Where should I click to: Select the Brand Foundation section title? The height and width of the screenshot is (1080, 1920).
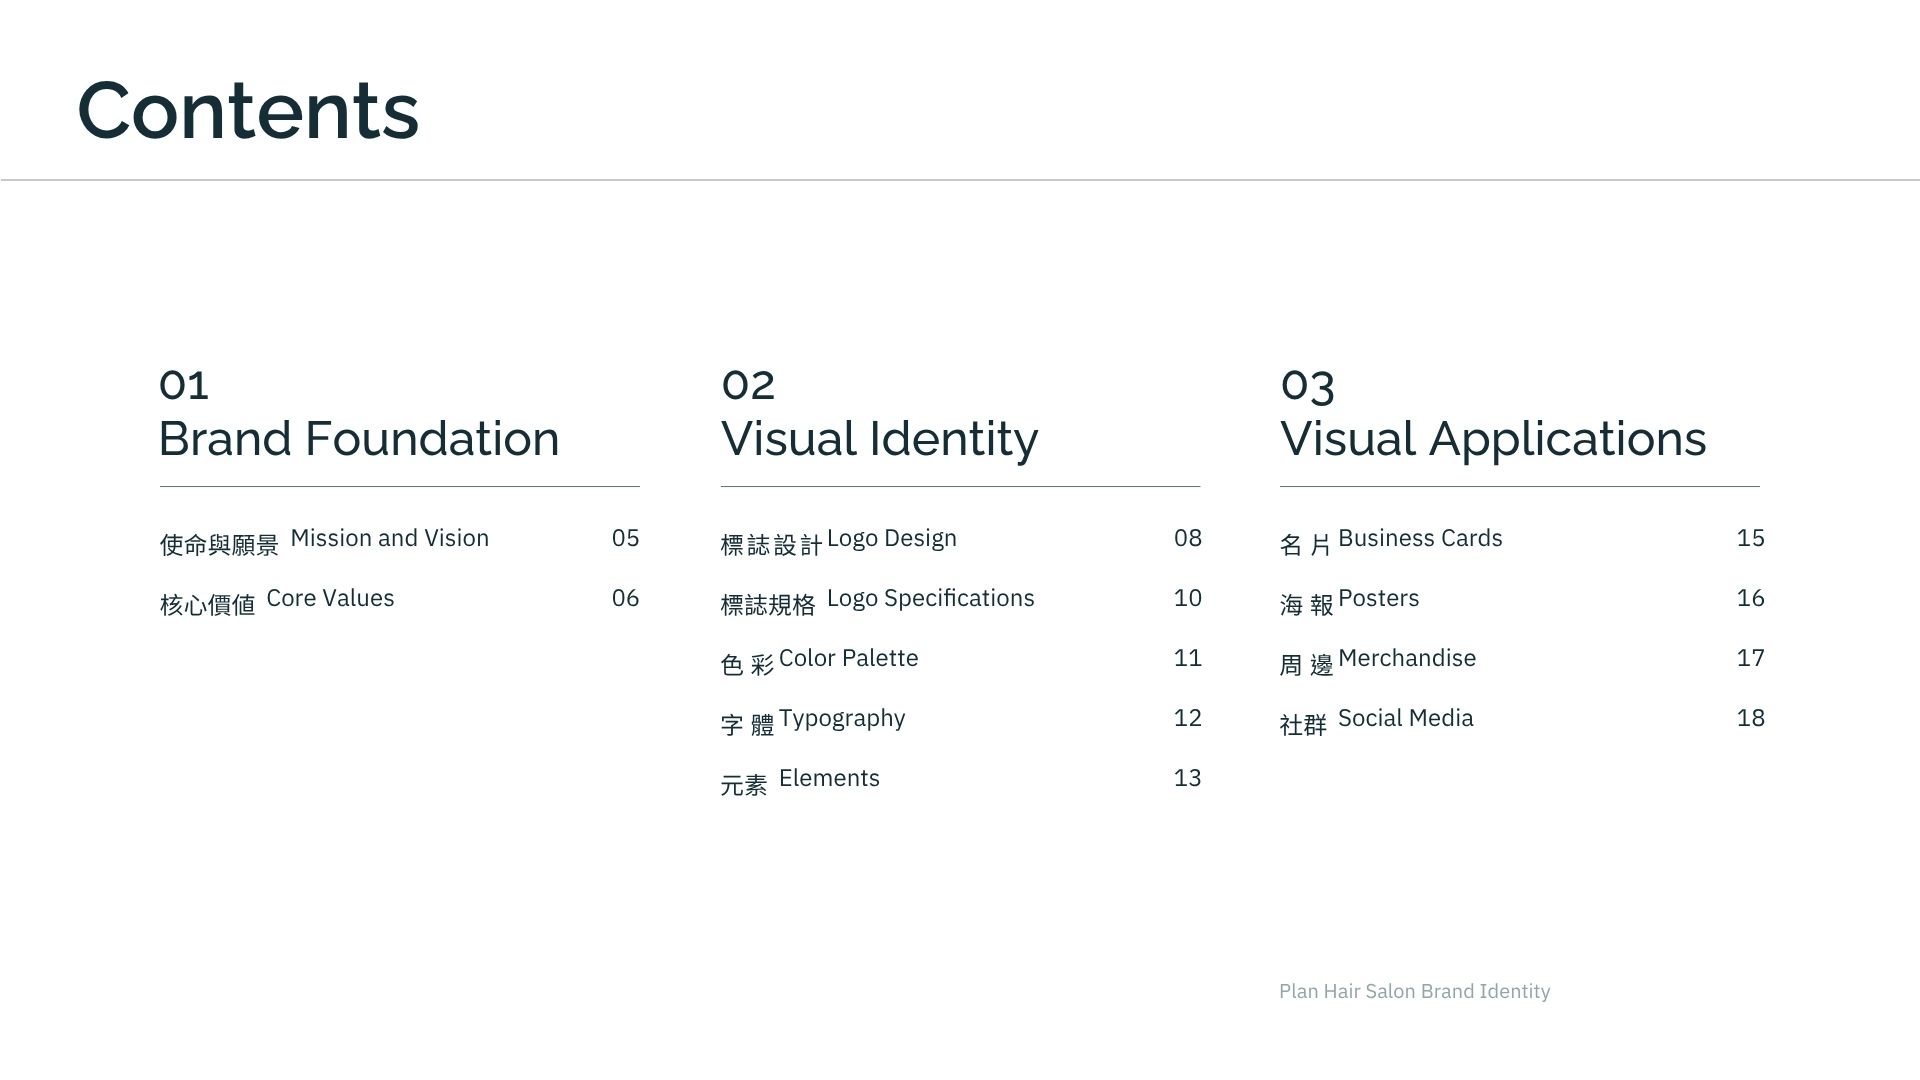pyautogui.click(x=358, y=439)
